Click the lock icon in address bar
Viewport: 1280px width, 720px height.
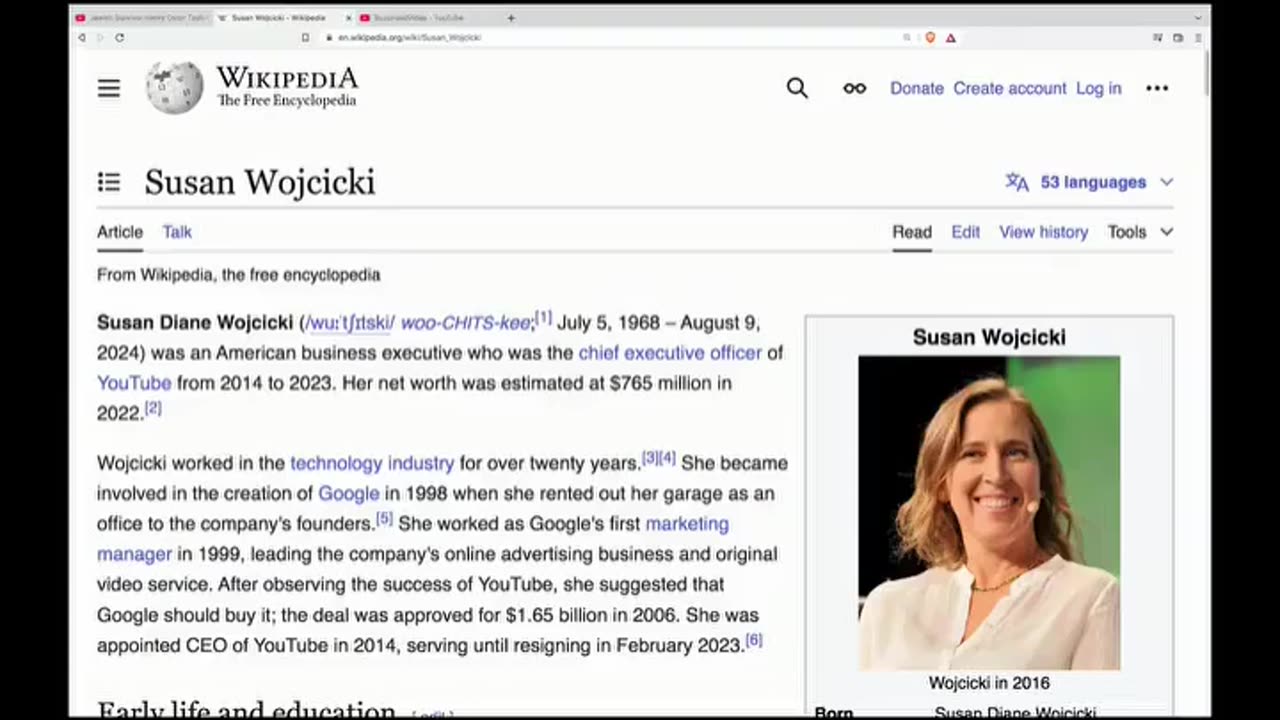[x=328, y=37]
